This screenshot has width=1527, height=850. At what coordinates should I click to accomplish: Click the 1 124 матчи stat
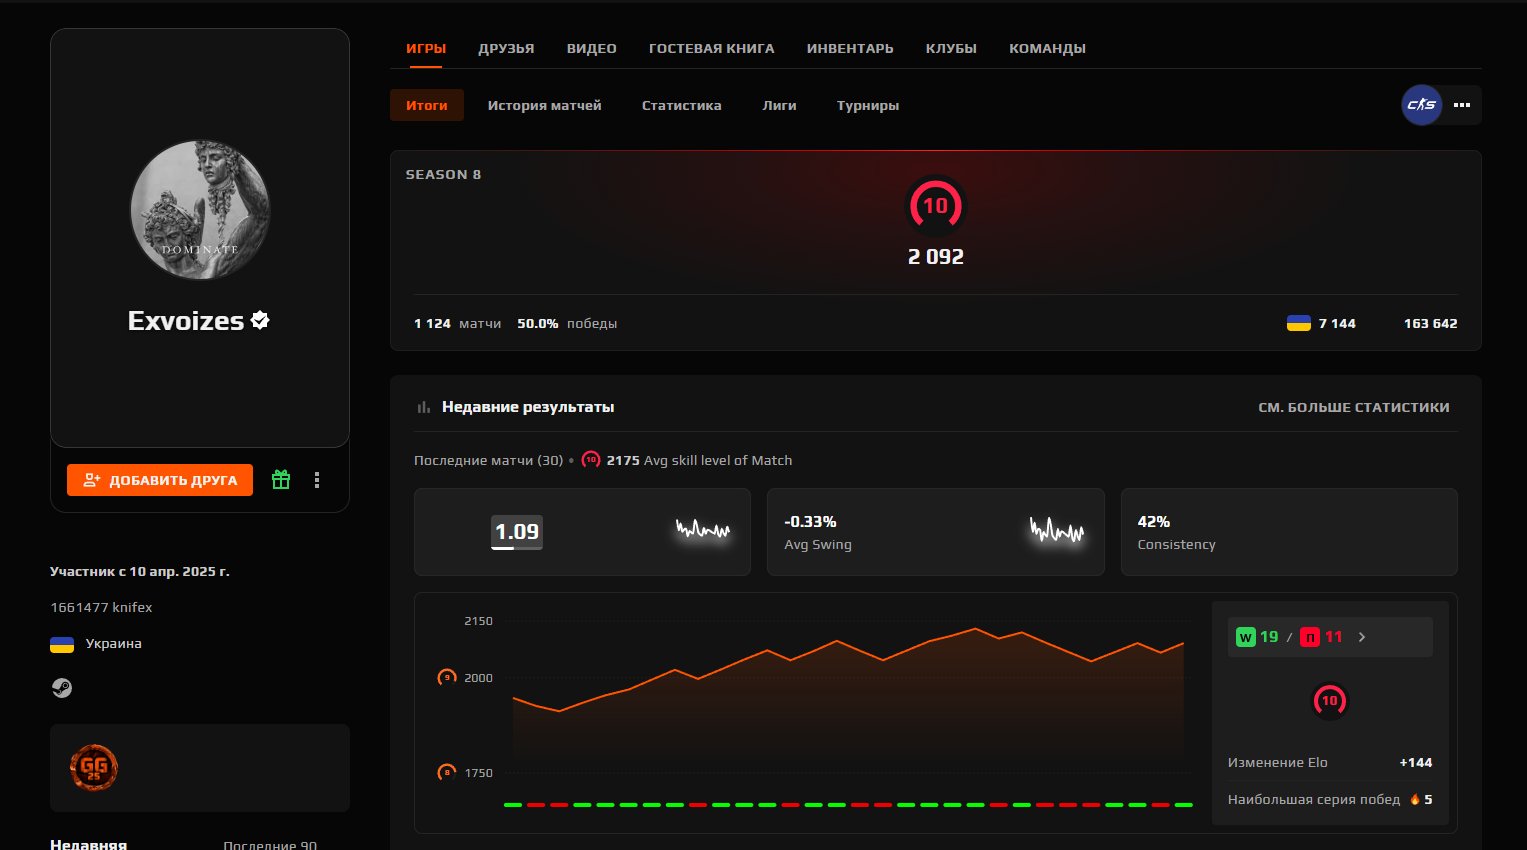[457, 323]
